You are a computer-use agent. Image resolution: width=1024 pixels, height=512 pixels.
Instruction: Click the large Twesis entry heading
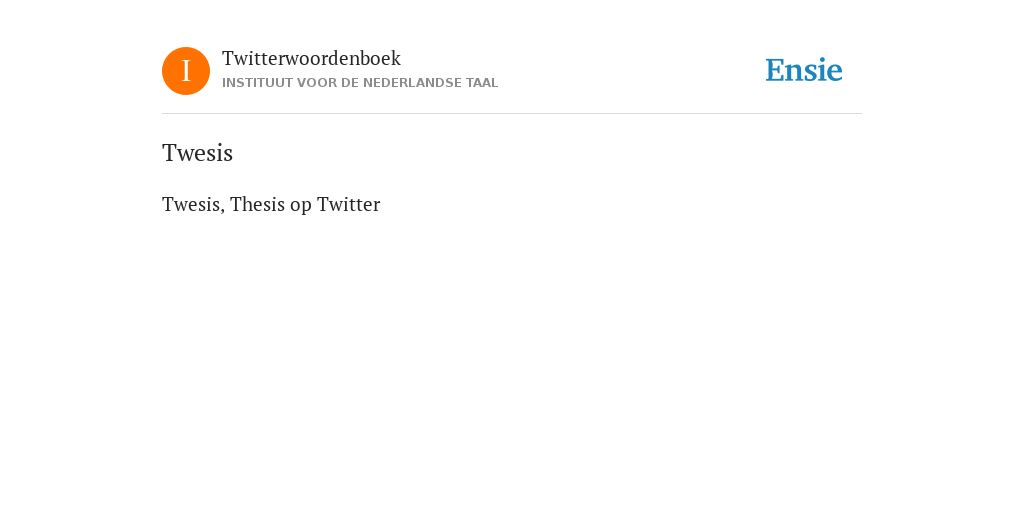197,153
